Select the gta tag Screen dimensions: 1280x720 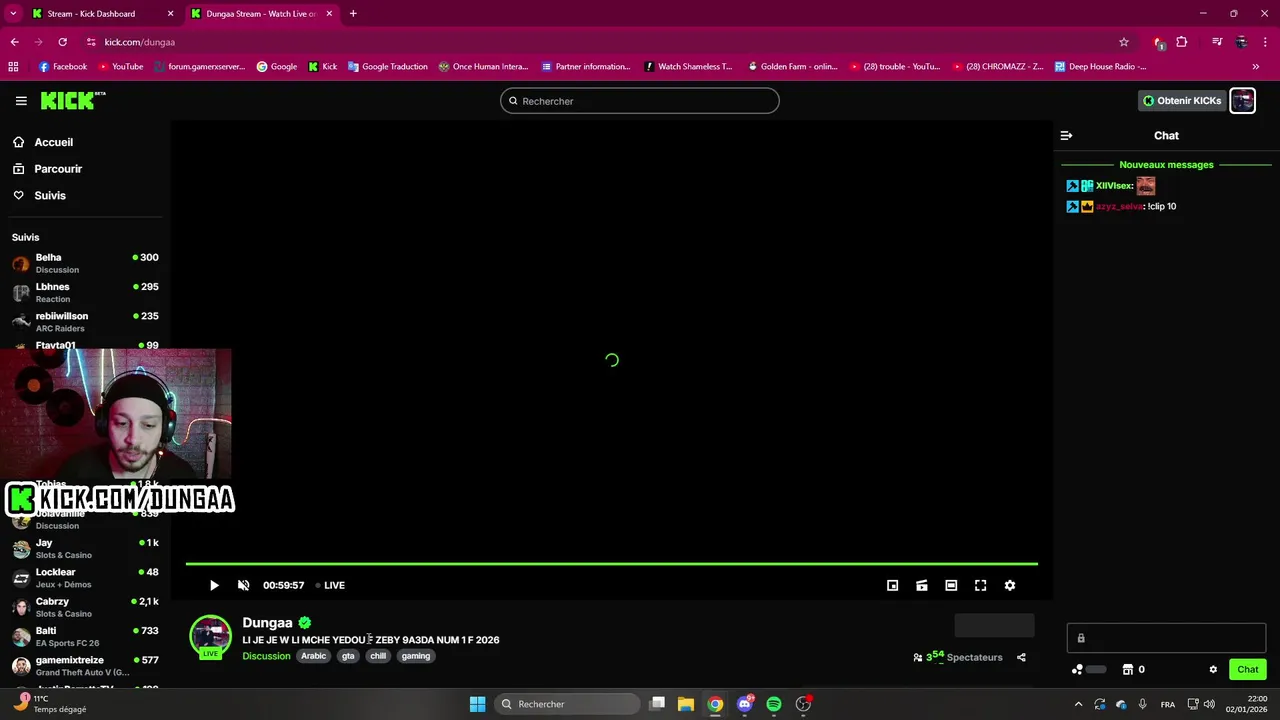pyautogui.click(x=348, y=656)
